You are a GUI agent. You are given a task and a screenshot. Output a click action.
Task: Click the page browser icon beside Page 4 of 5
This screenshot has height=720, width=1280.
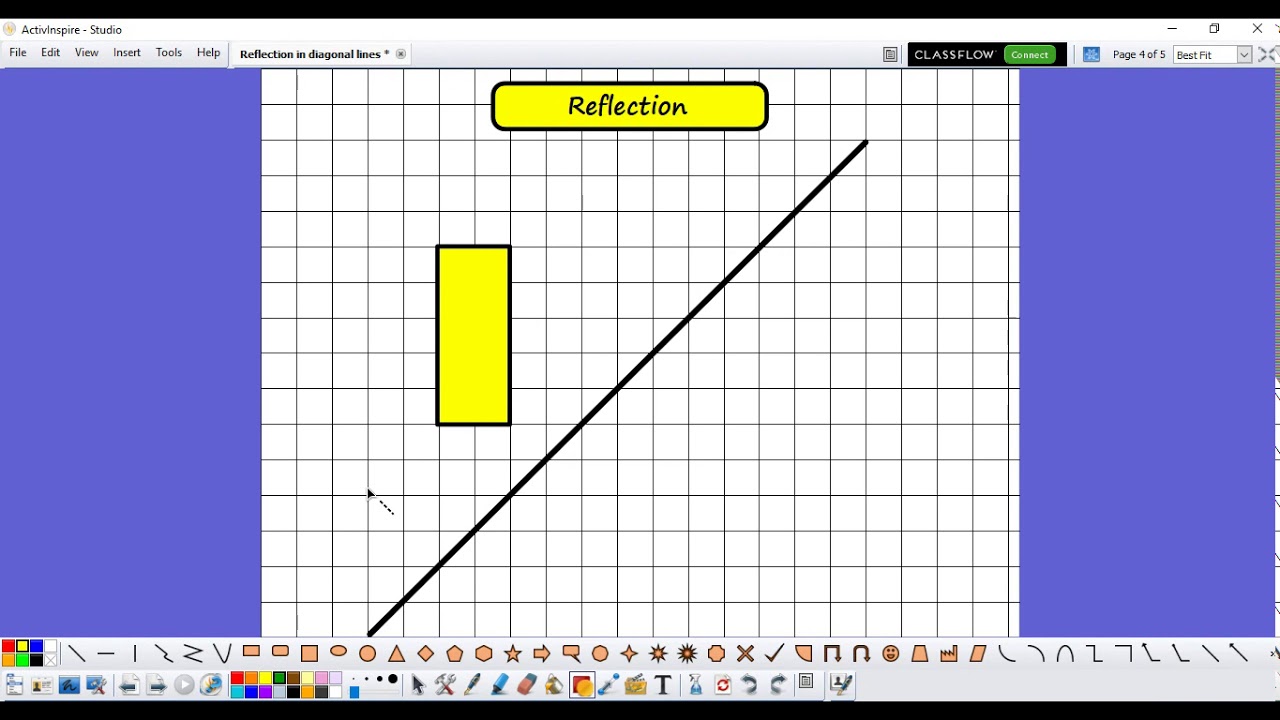1092,55
